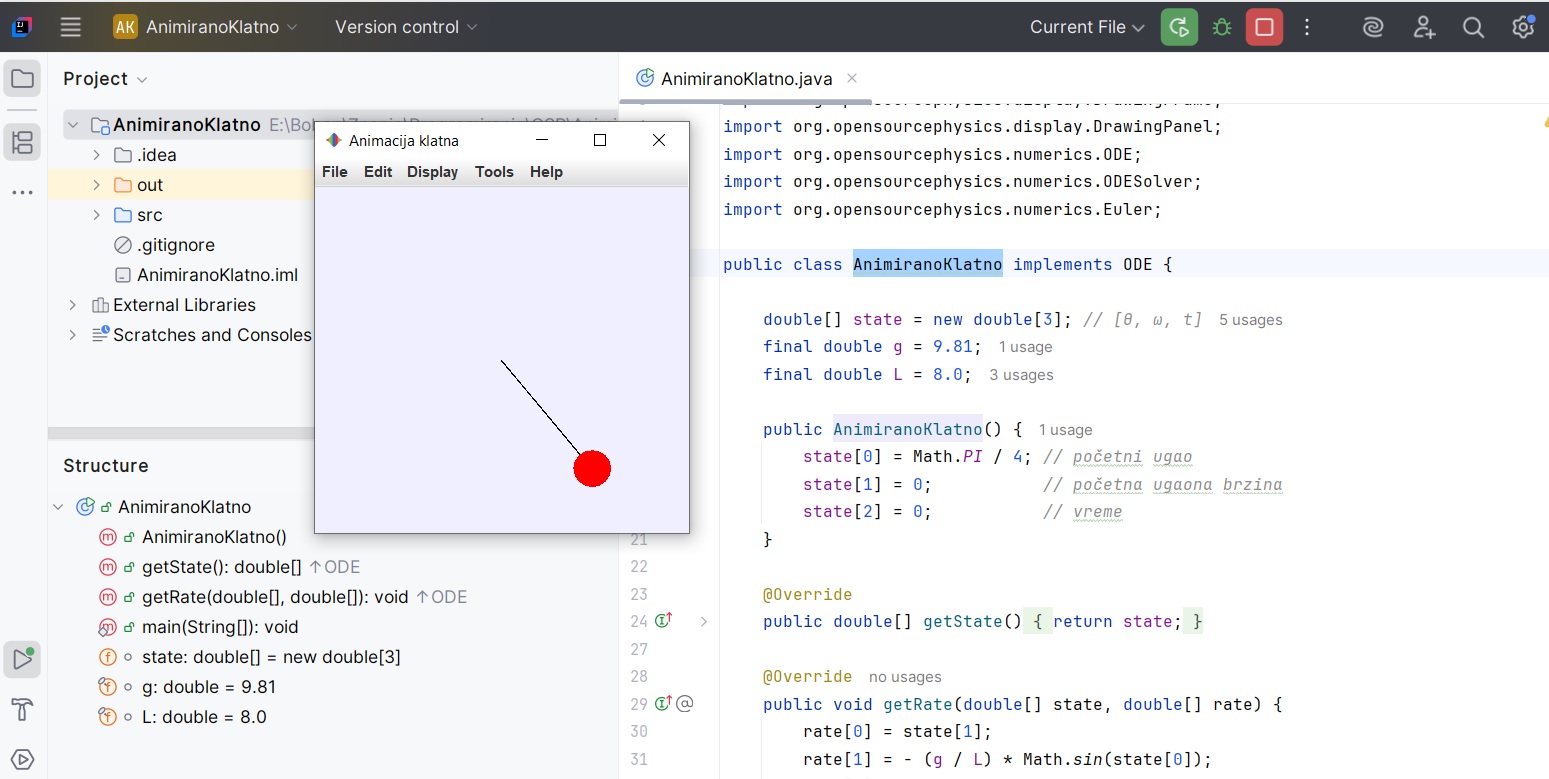Select the out folder row
The height and width of the screenshot is (779, 1549).
click(181, 185)
